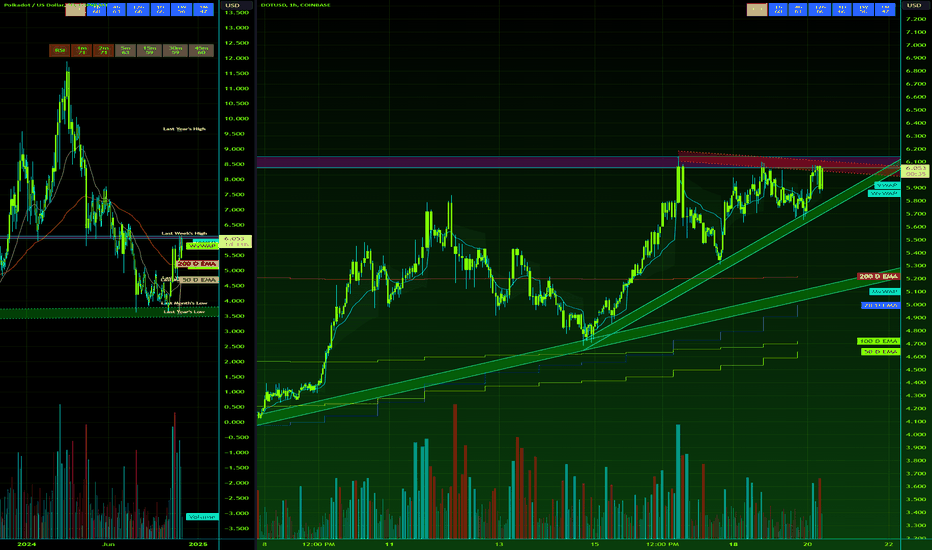Select the M-VWAP label on the right chart
Viewport: 932px width, 550px height.
click(x=884, y=291)
